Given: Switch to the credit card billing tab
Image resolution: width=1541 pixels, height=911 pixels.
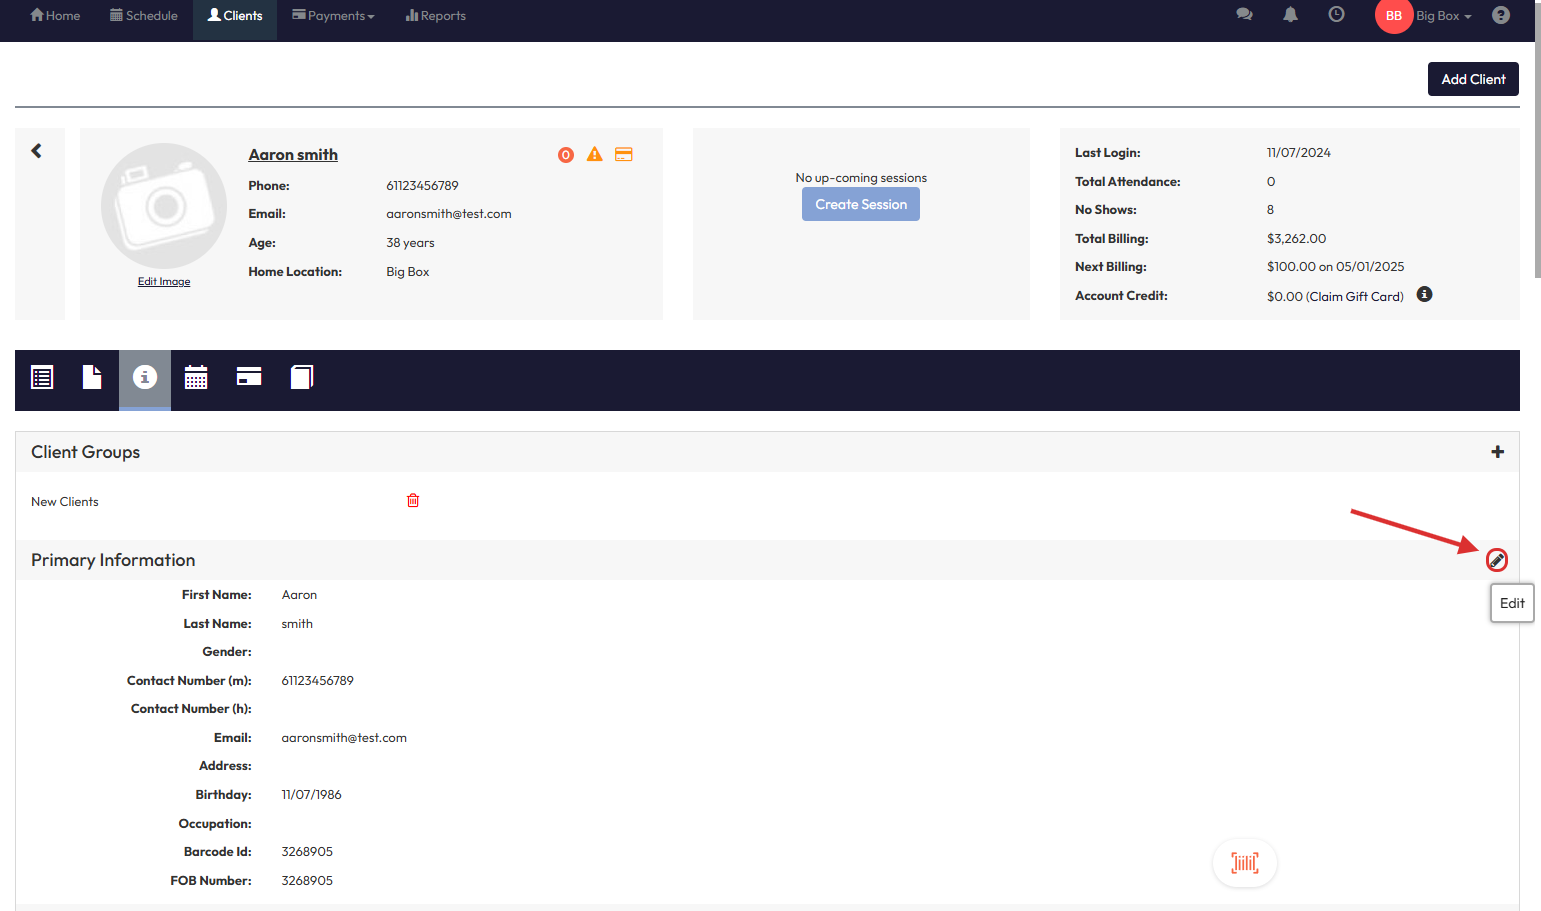Looking at the screenshot, I should click(249, 377).
